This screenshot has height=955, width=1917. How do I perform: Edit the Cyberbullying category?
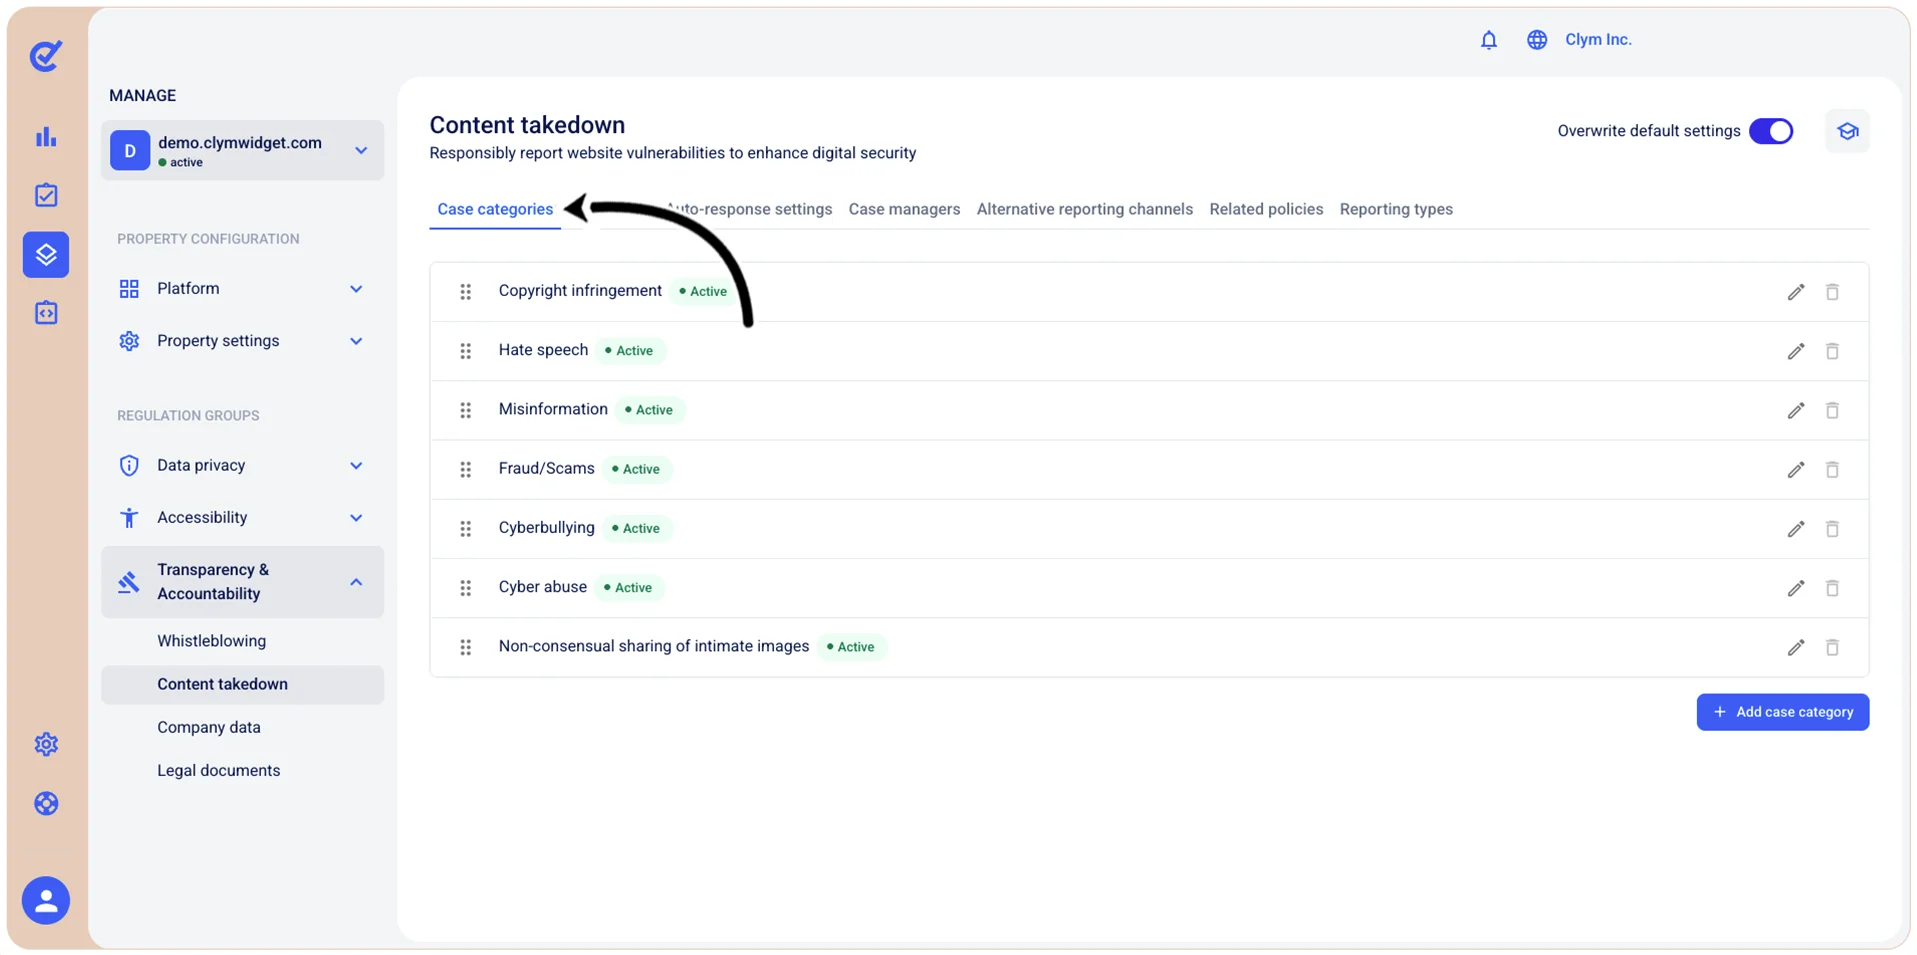pyautogui.click(x=1796, y=529)
